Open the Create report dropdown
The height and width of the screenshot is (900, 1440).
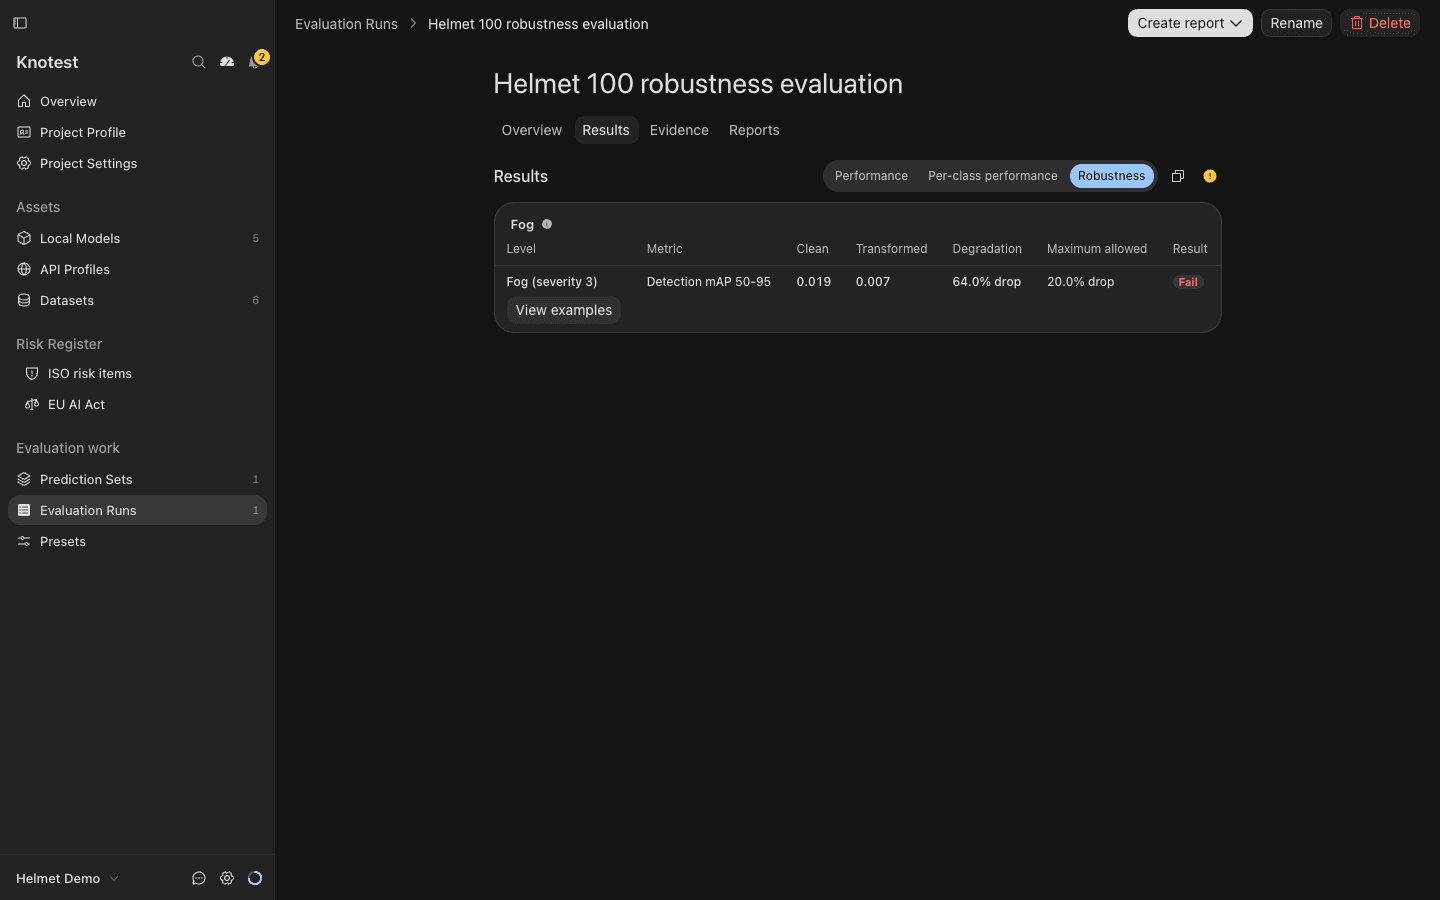(1190, 23)
